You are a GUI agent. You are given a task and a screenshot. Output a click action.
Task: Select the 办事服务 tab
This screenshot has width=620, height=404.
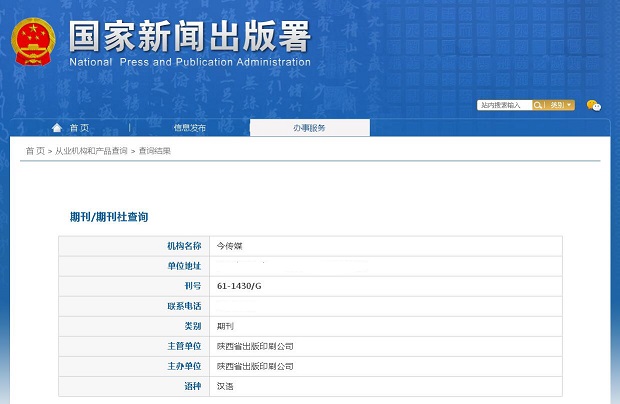[309, 128]
